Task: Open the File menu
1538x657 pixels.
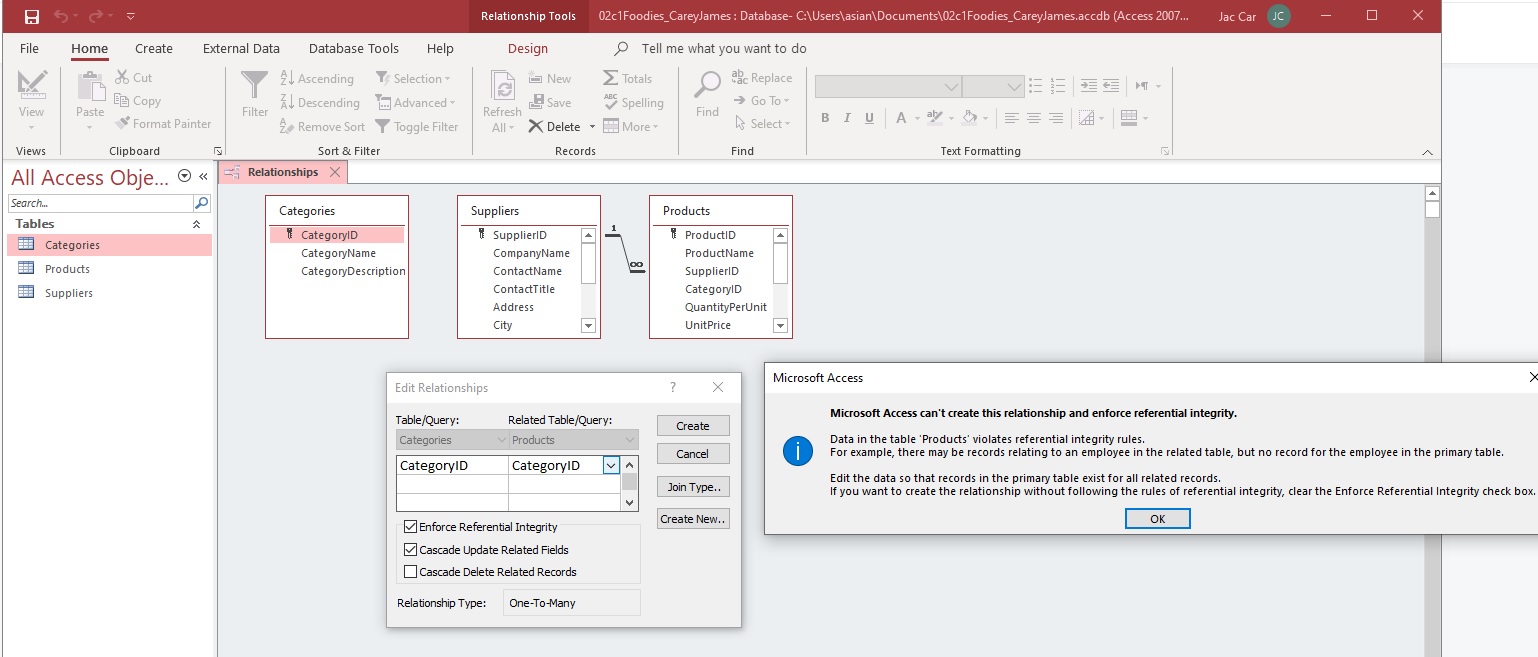Action: point(29,48)
